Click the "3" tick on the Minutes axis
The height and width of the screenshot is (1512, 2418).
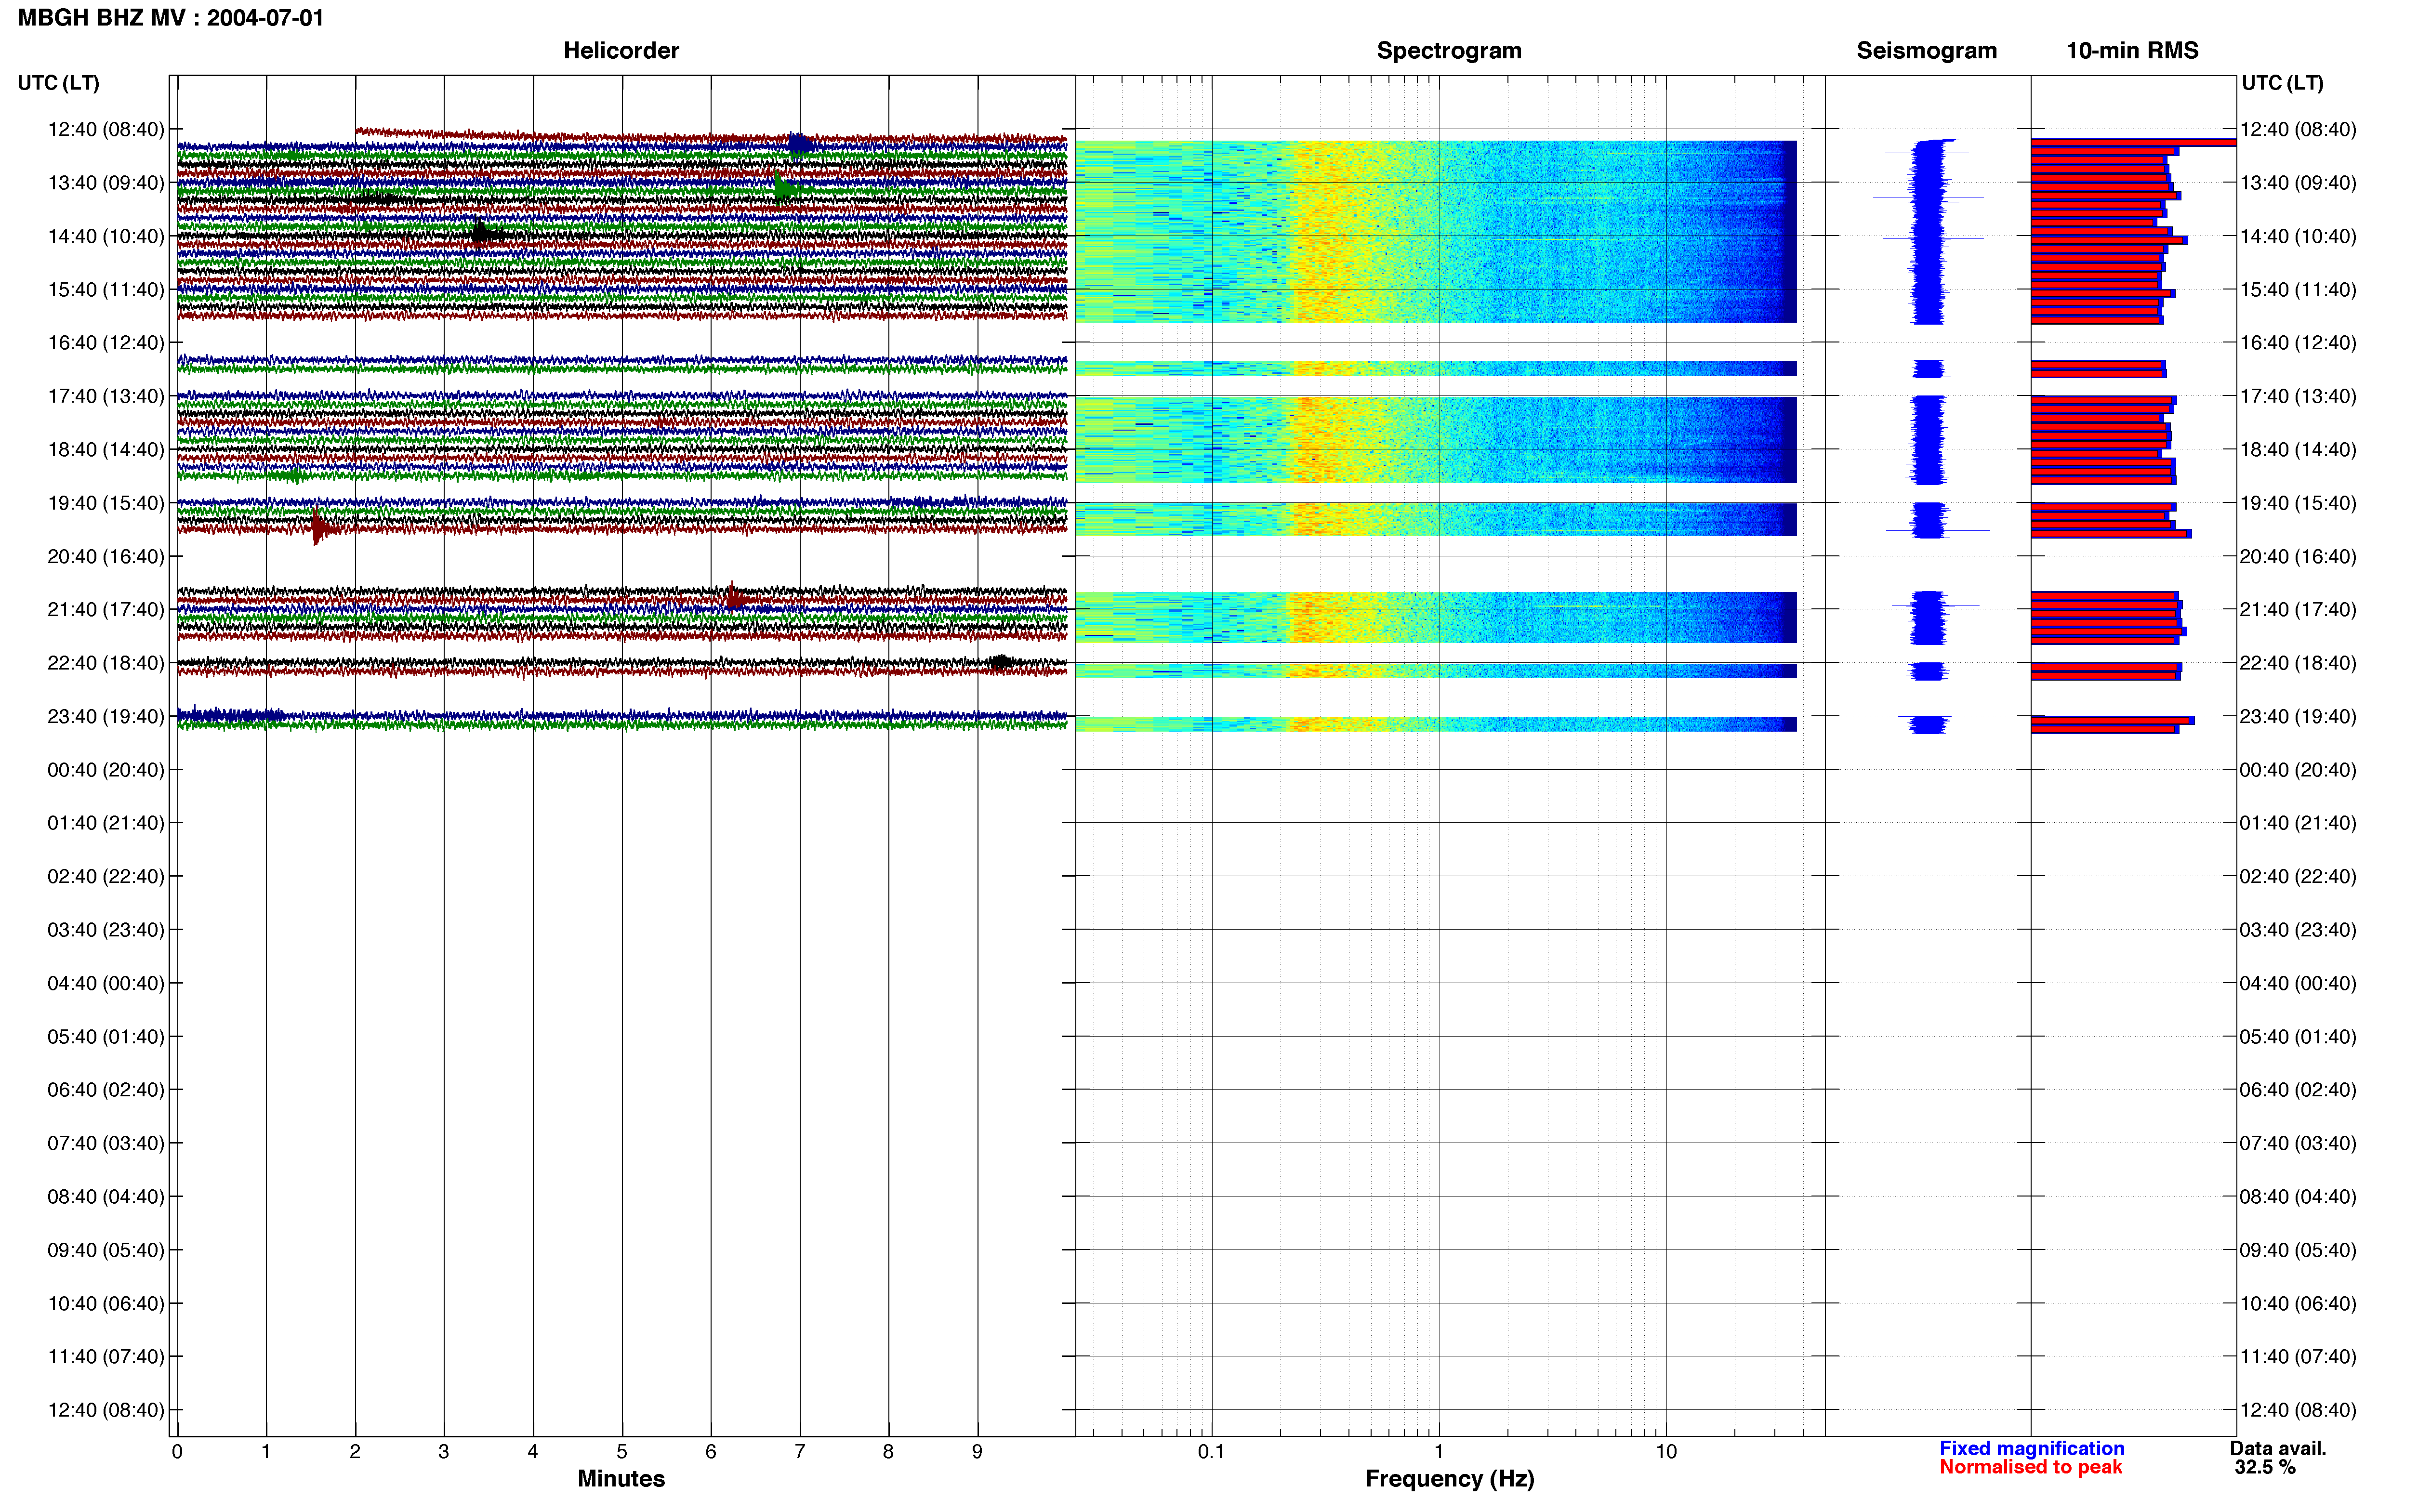coord(444,1451)
